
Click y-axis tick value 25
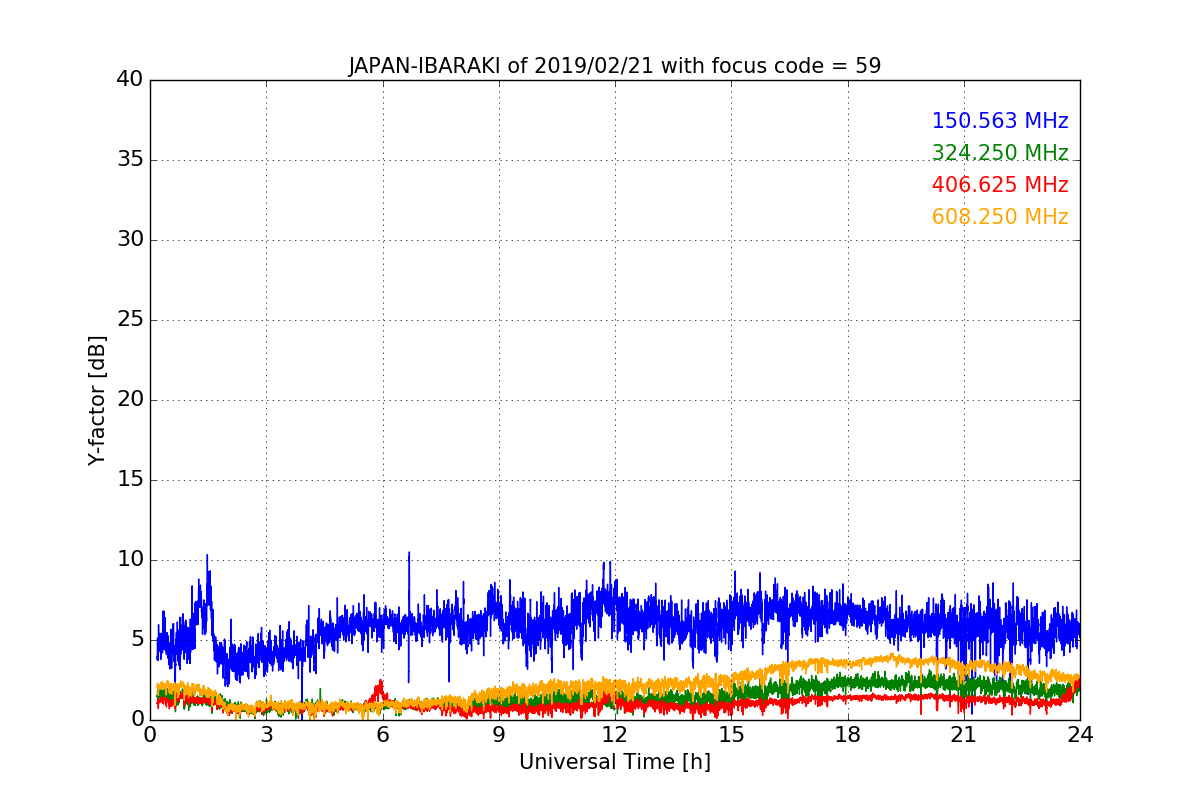click(130, 320)
